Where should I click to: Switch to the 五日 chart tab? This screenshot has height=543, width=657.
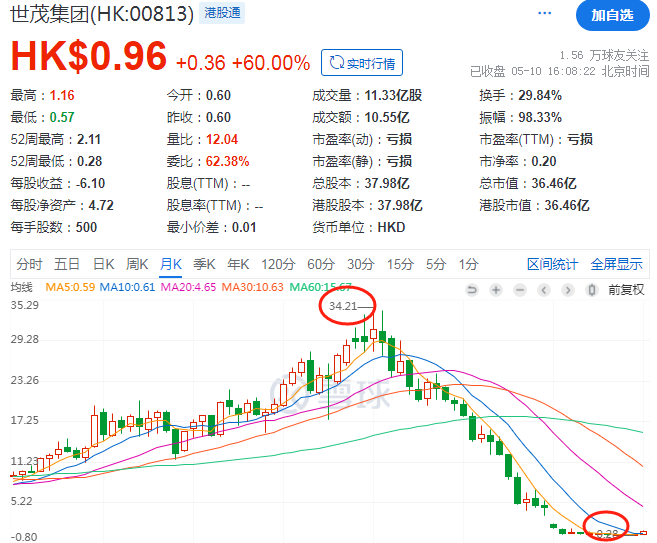67,264
